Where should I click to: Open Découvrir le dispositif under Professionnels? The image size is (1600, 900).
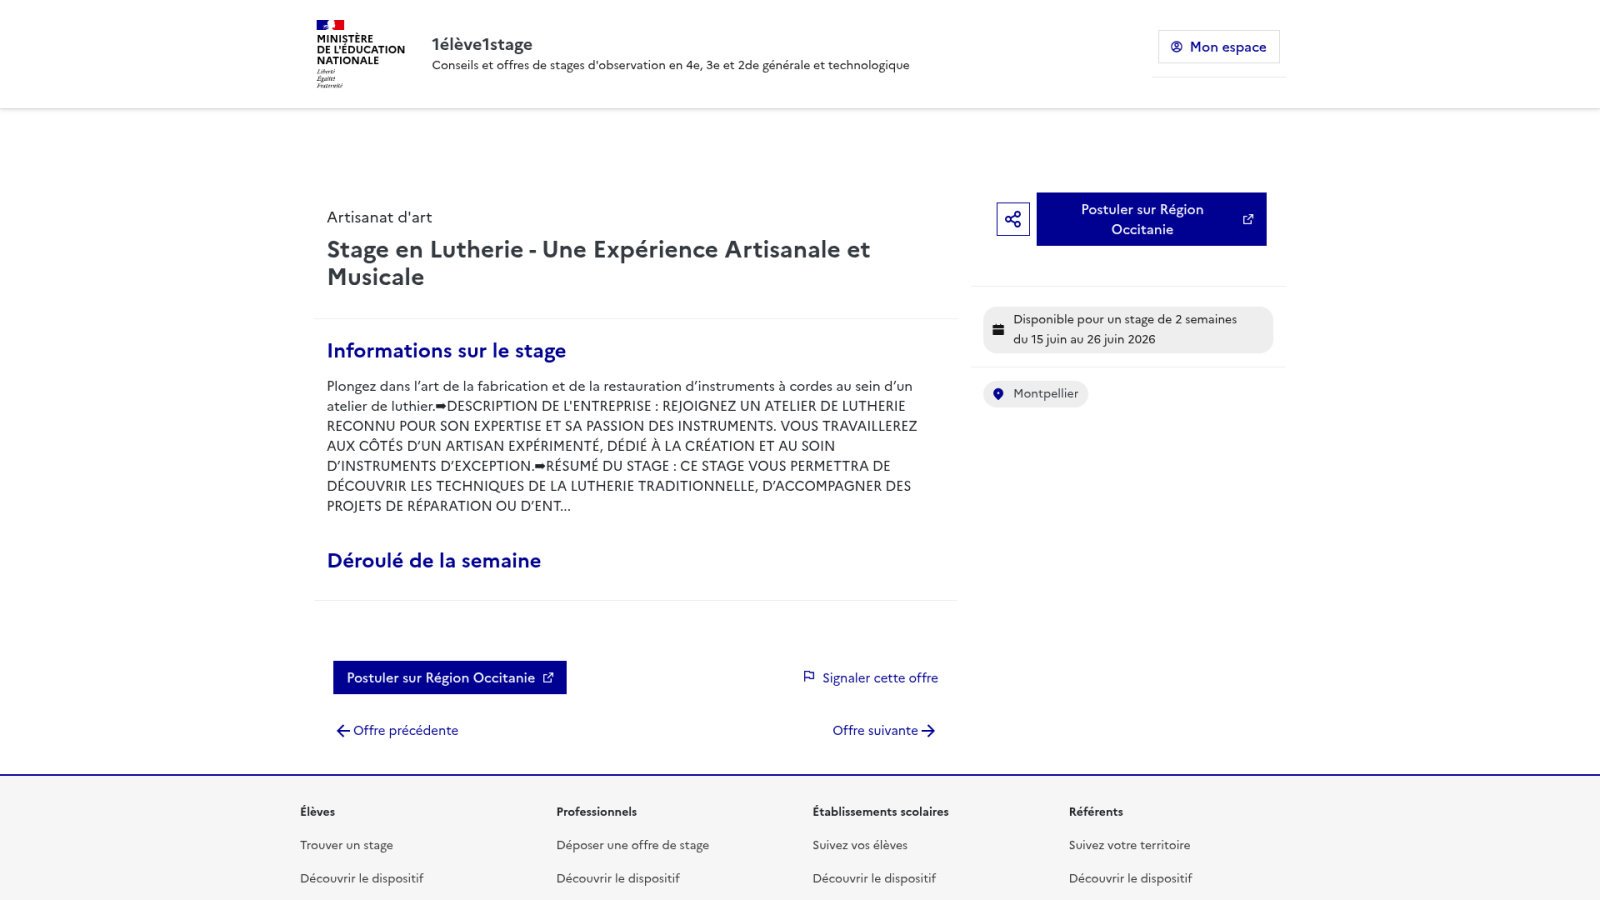(618, 878)
